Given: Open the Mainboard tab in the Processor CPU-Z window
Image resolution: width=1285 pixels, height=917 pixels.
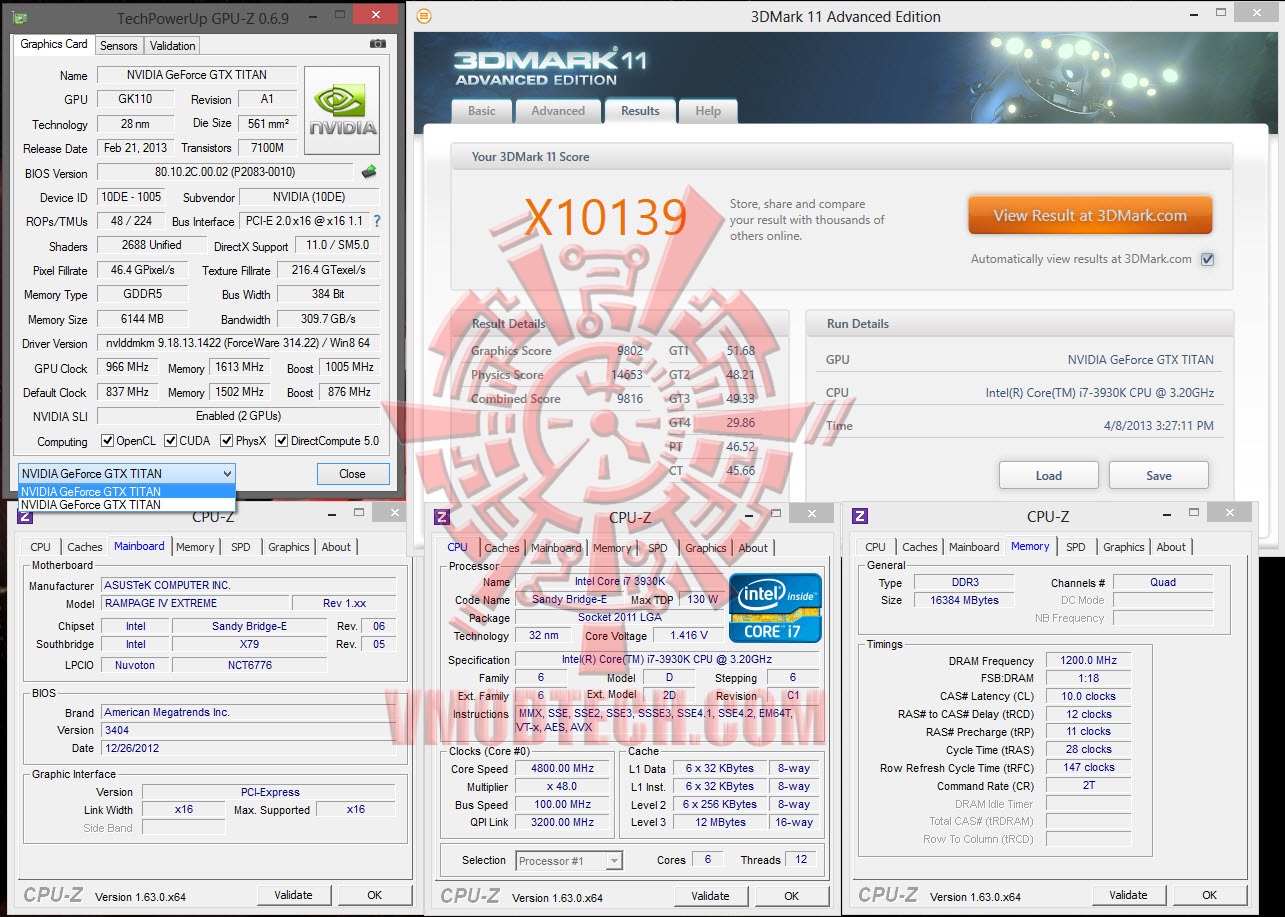Looking at the screenshot, I should 556,548.
